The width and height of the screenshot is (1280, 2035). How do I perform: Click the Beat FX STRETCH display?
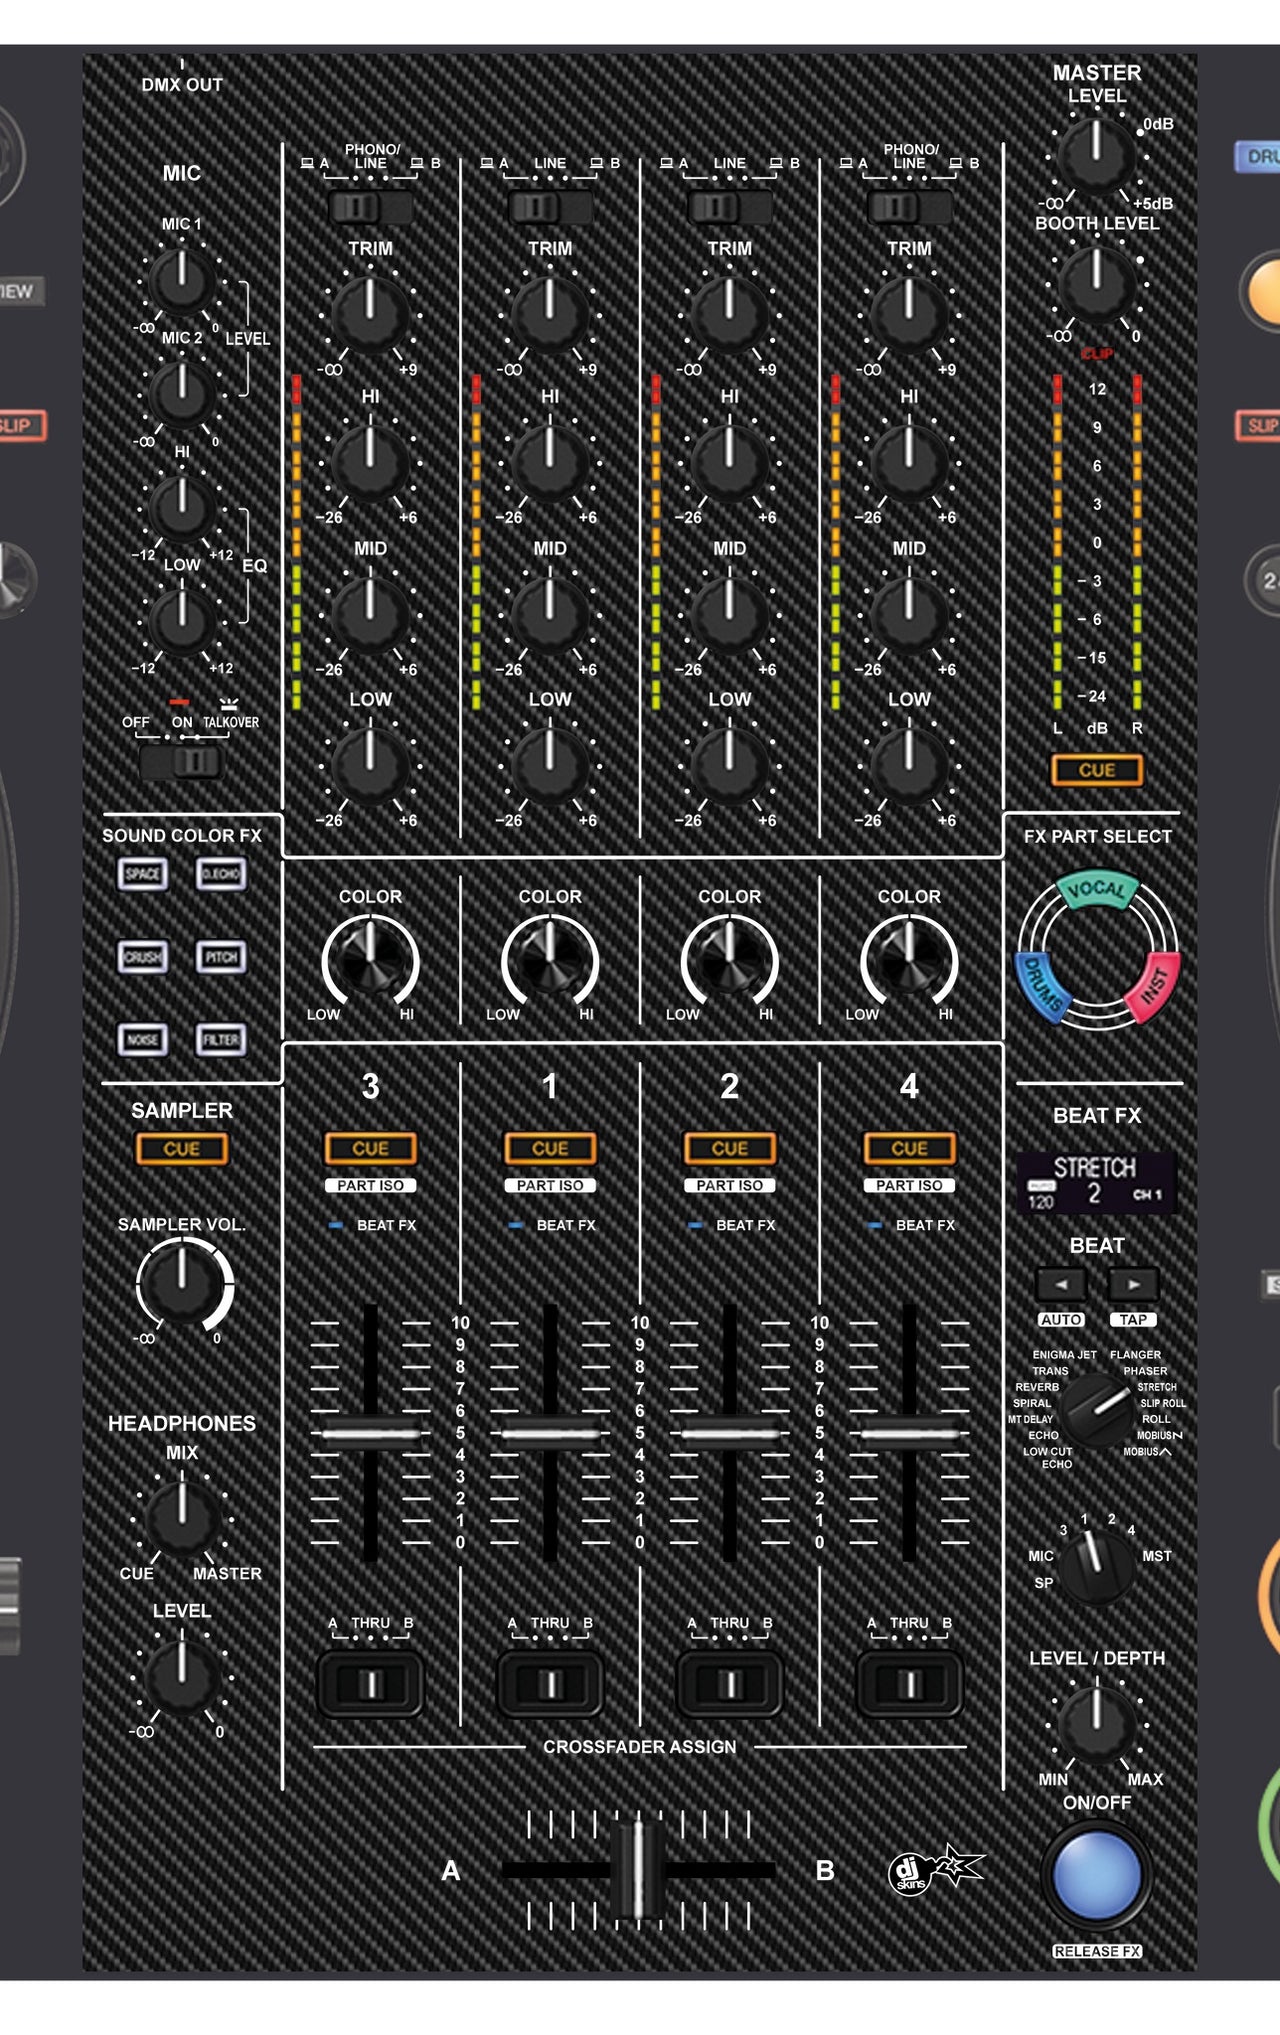click(x=1097, y=1182)
